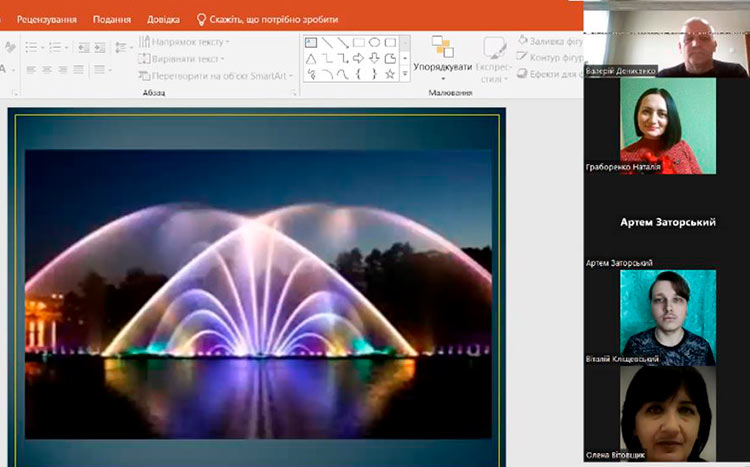Open the Рецензування ribbon tab
Image resolution: width=750 pixels, height=467 pixels.
click(46, 19)
